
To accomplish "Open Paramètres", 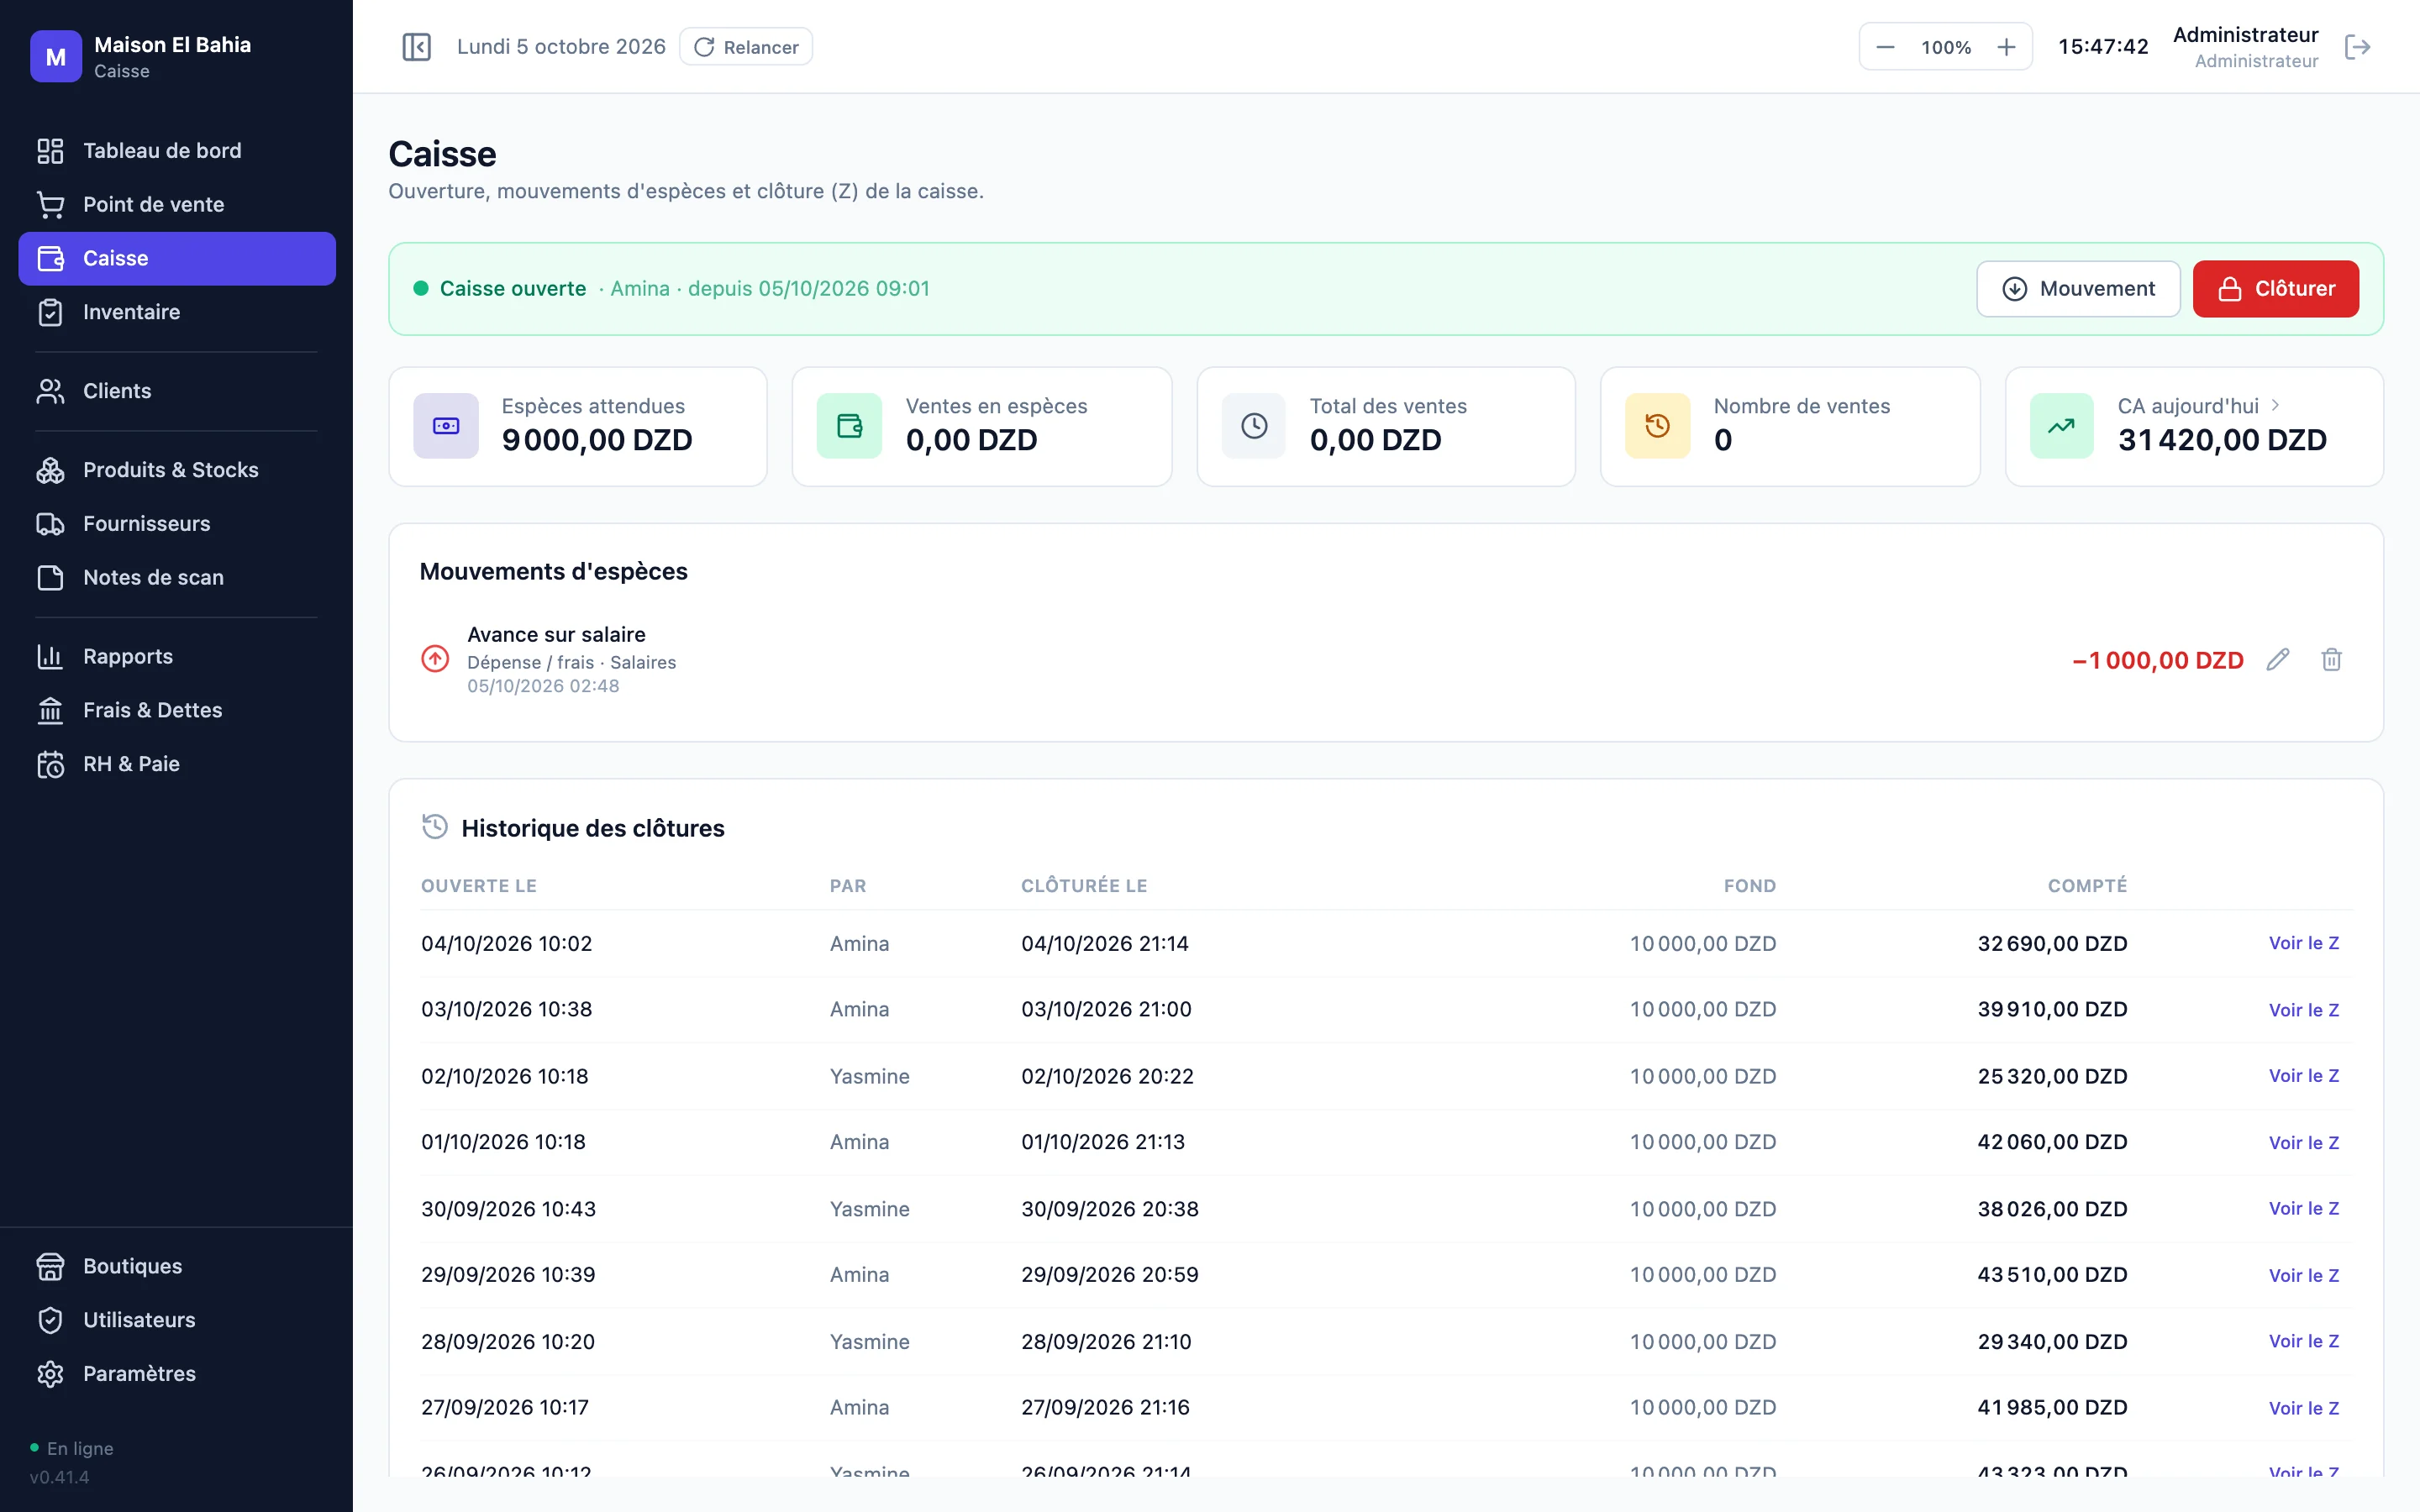I will pos(177,1374).
